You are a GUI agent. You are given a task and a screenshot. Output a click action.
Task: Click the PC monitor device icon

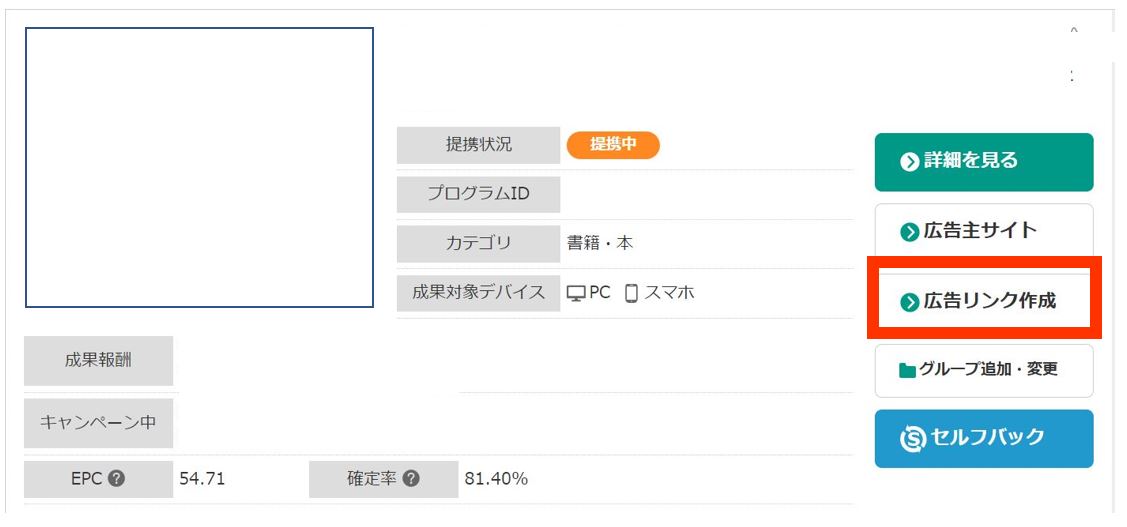[576, 293]
